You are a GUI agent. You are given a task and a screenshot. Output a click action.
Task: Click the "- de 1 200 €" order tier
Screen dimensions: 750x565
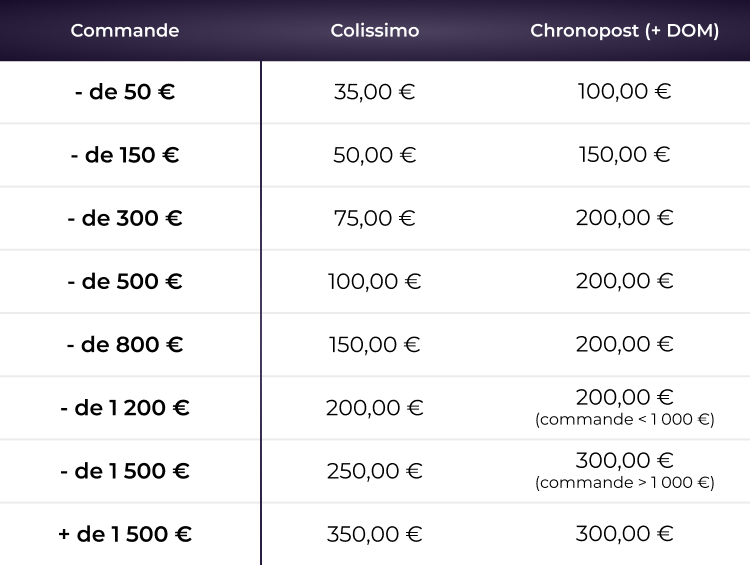pyautogui.click(x=125, y=407)
